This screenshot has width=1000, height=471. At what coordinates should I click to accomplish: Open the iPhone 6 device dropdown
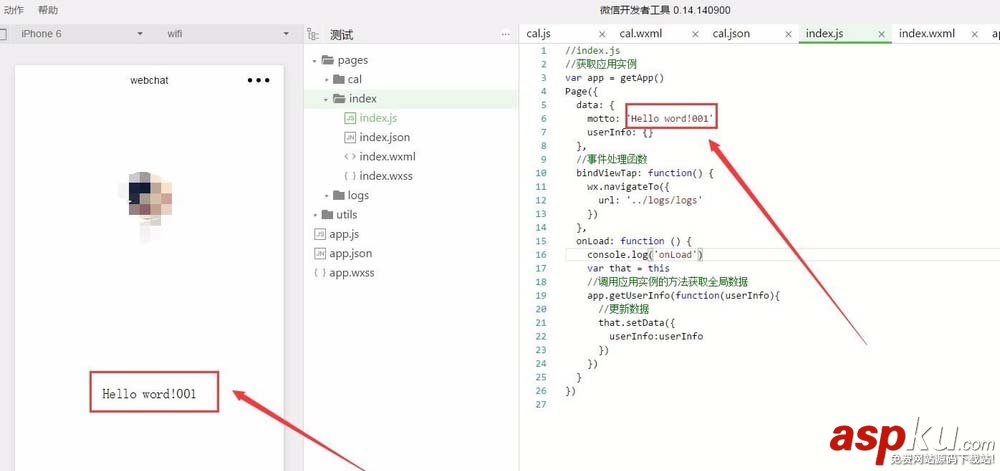click(80, 34)
